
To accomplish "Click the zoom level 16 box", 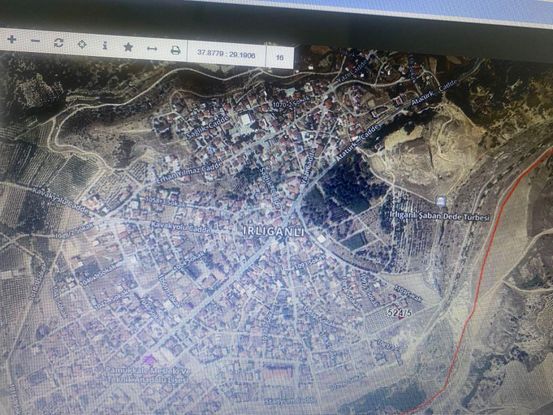I will pyautogui.click(x=279, y=56).
